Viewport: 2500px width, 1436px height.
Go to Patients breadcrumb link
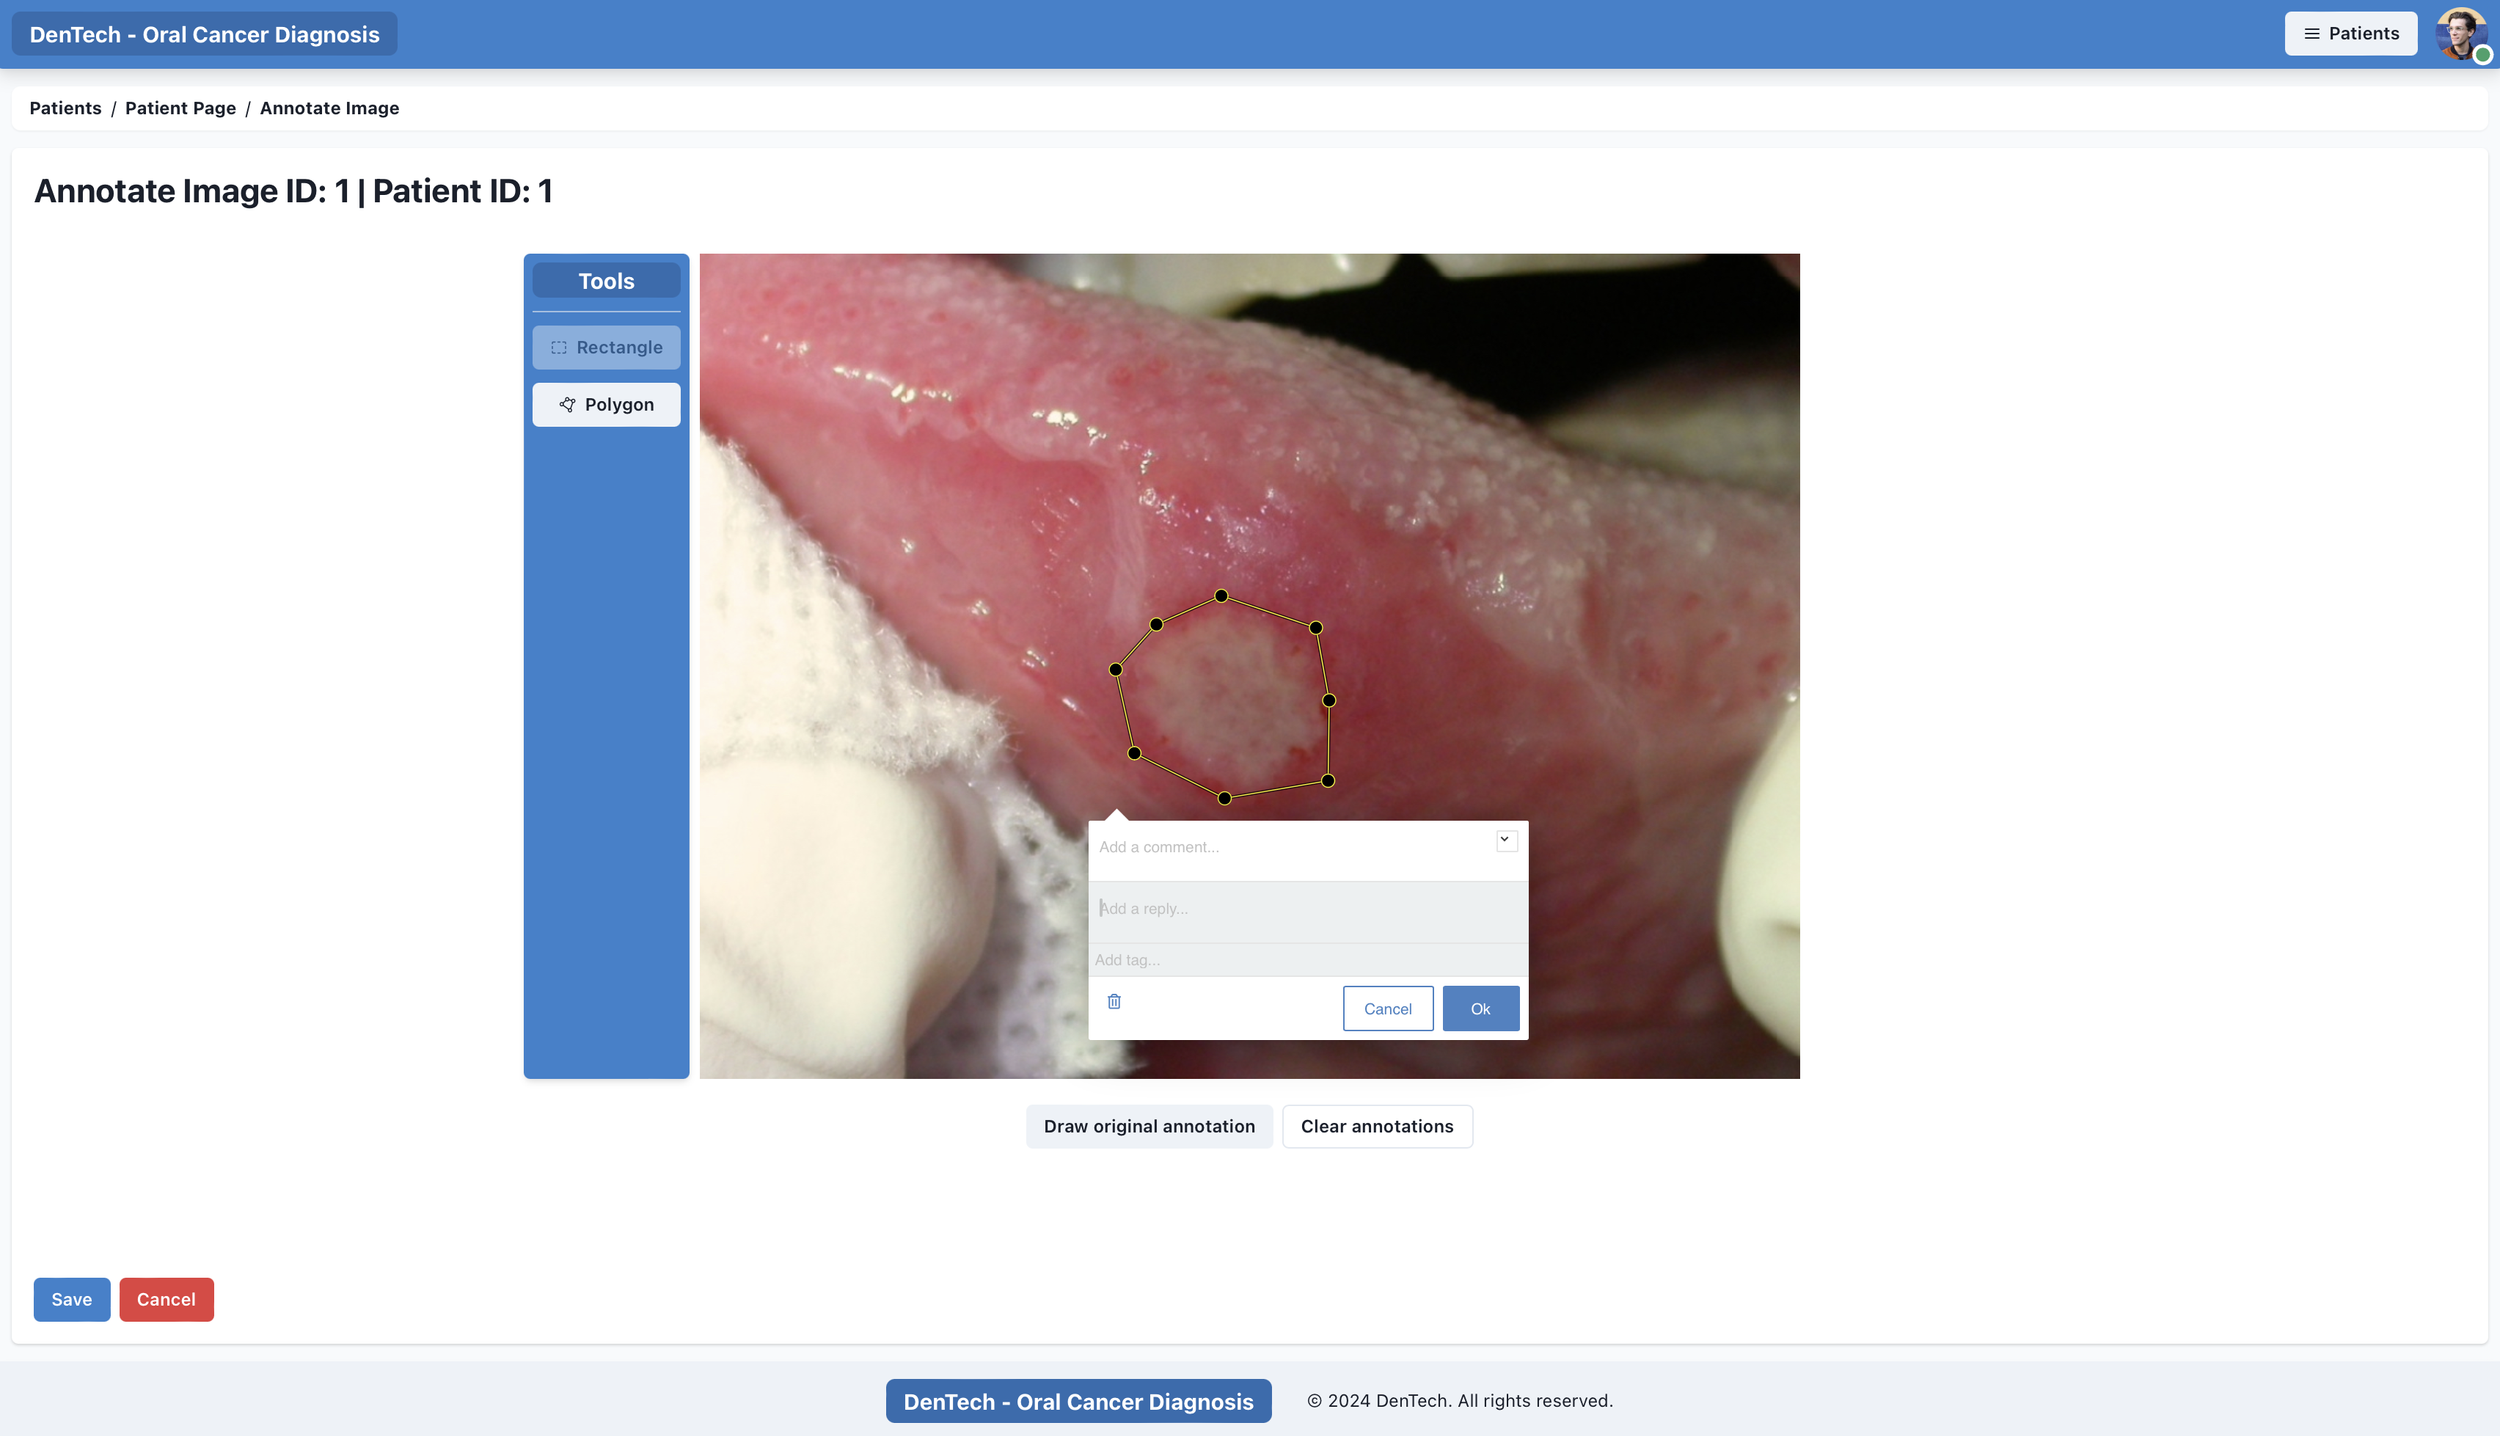[x=65, y=108]
